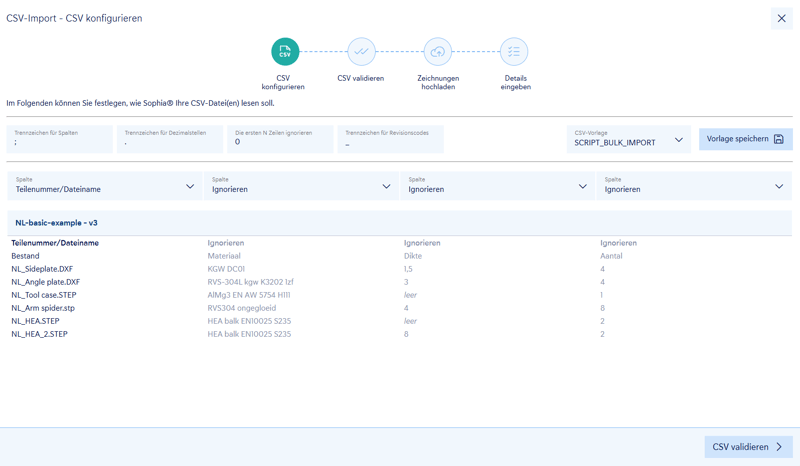This screenshot has height=466, width=800.
Task: Click the CSV validieren checkmark step icon
Action: [x=361, y=52]
